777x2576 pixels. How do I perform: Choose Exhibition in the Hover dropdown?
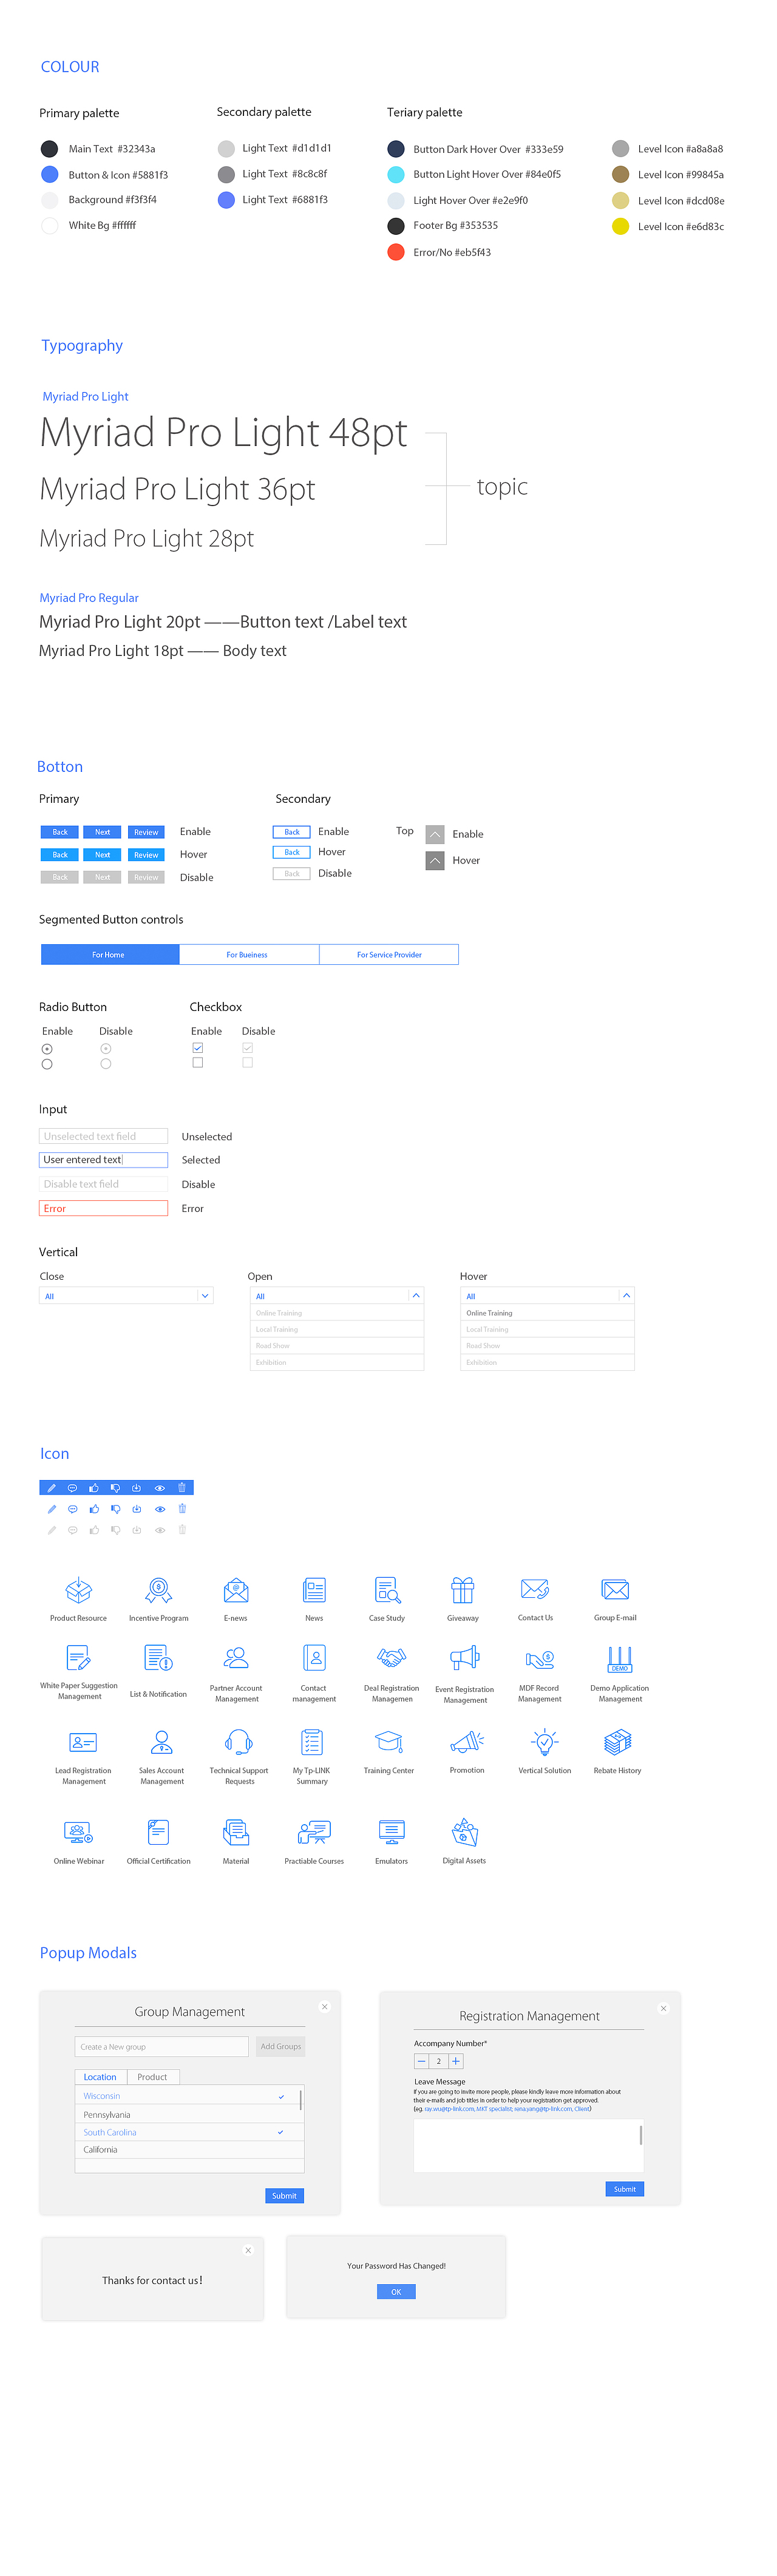[x=547, y=1362]
